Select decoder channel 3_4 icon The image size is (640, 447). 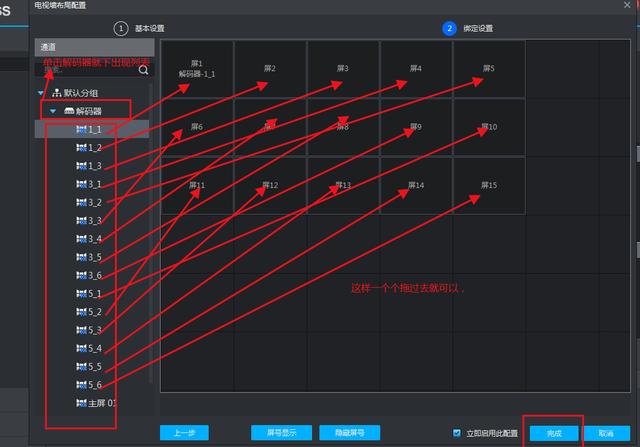coord(81,238)
